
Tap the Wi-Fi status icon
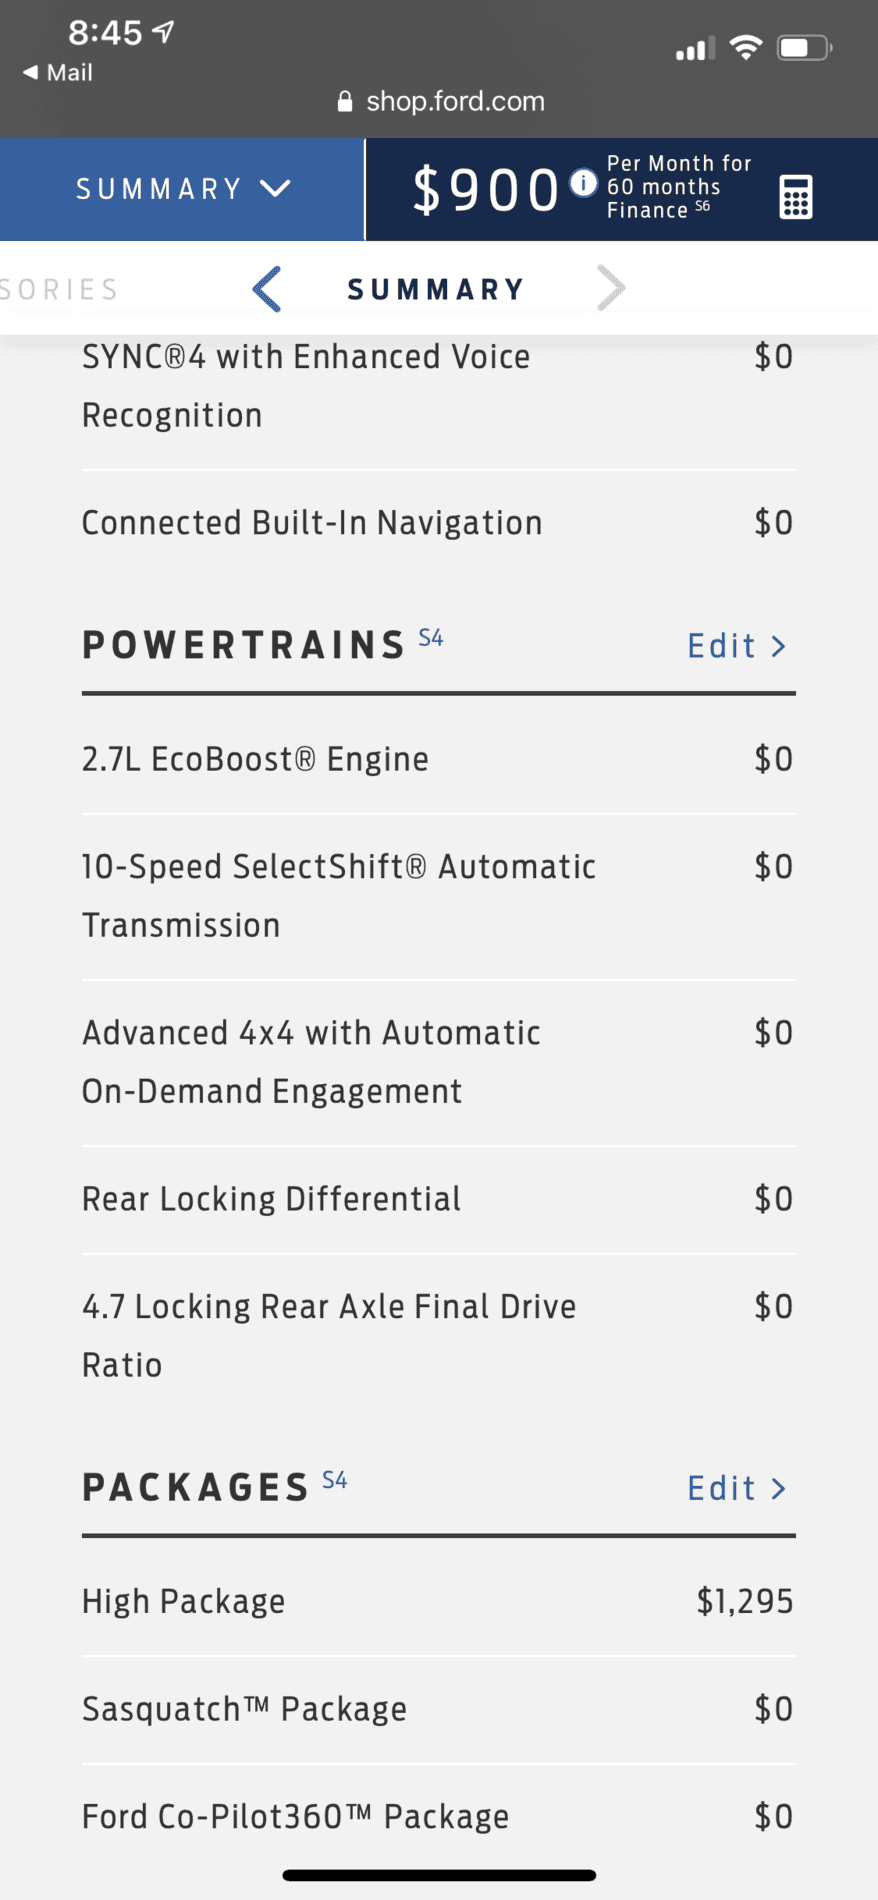point(746,47)
